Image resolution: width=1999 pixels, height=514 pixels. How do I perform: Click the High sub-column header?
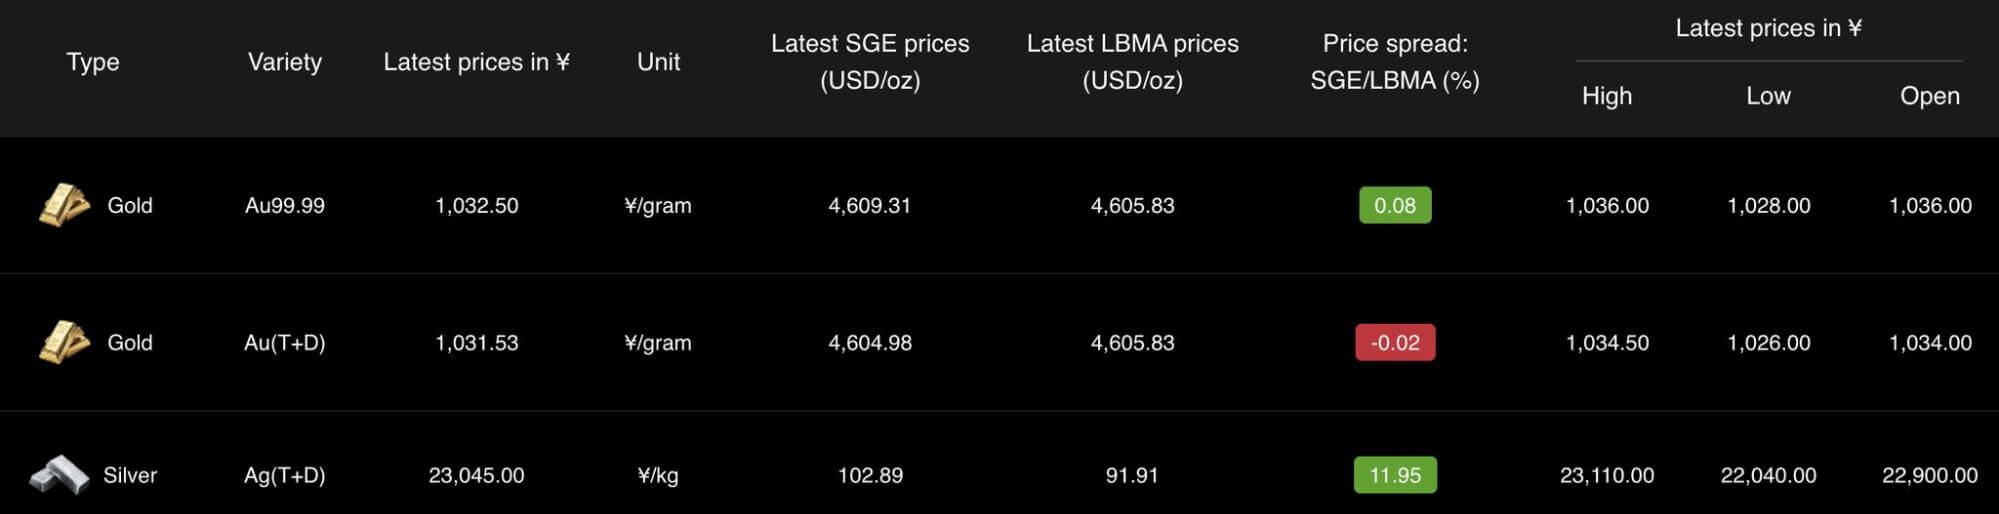coord(1606,96)
